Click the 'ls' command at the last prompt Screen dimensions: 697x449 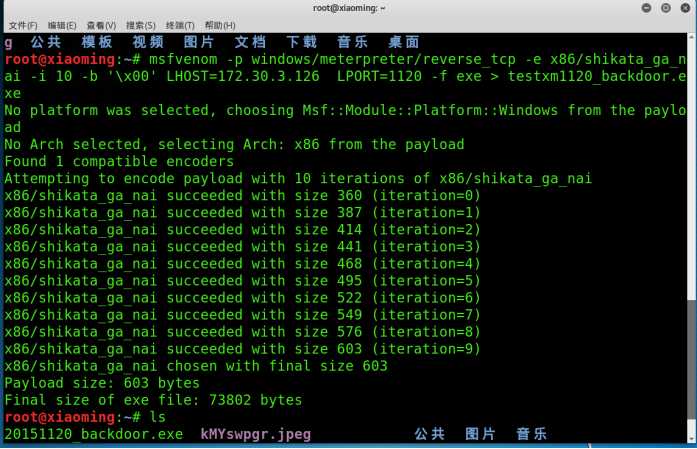157,417
